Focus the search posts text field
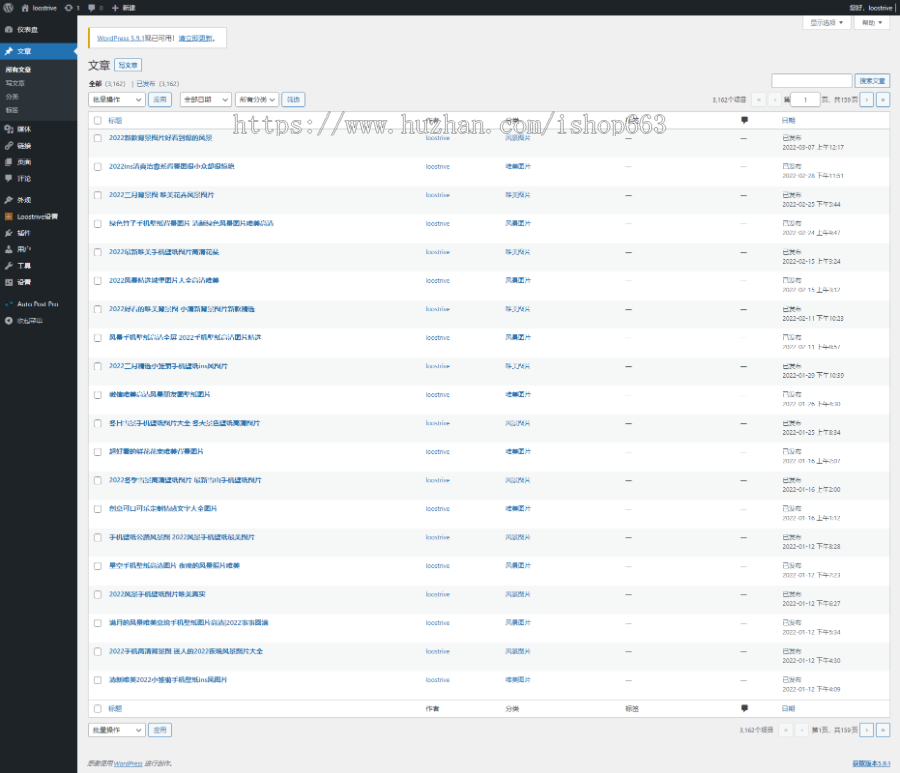The height and width of the screenshot is (773, 900). [x=812, y=81]
